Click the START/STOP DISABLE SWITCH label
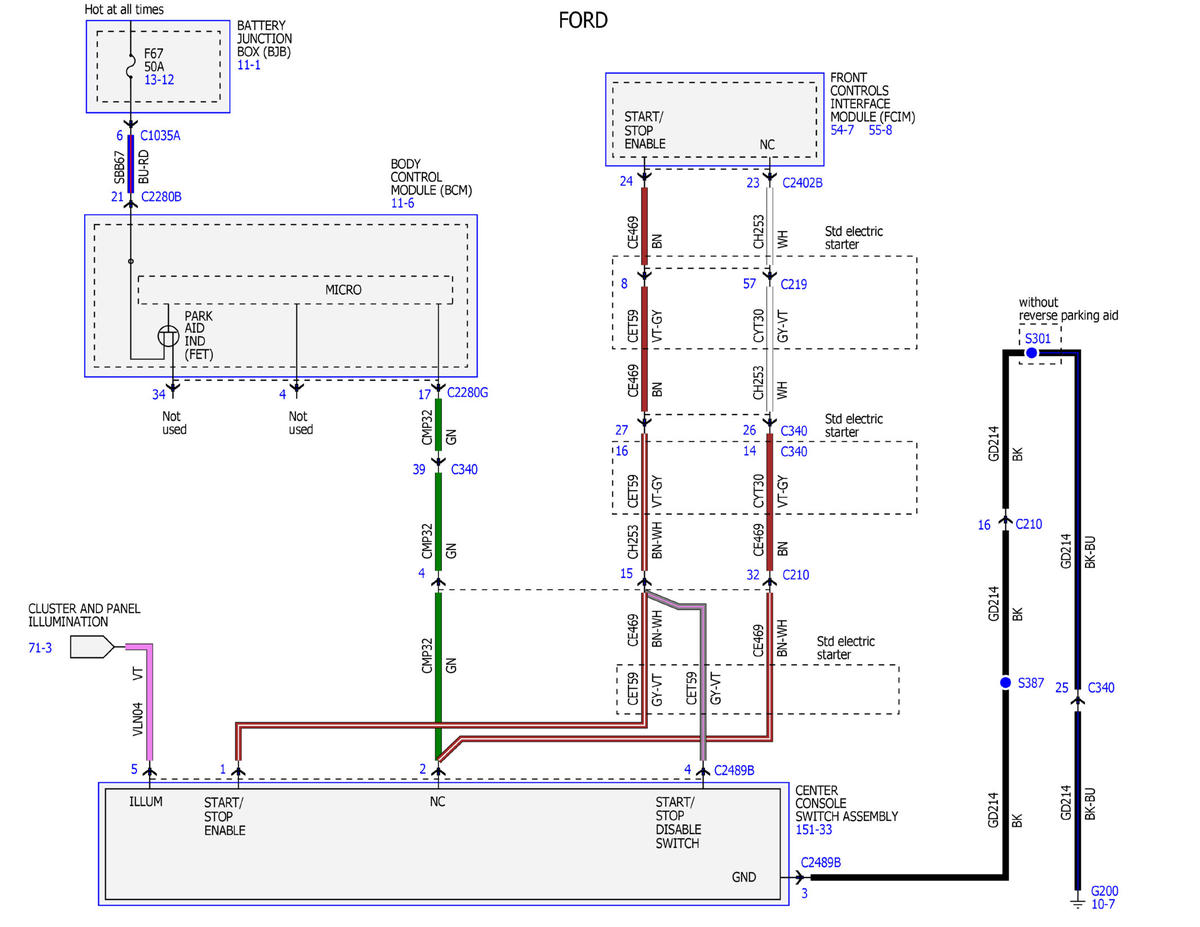Image resolution: width=1200 pixels, height=927 pixels. (678, 823)
